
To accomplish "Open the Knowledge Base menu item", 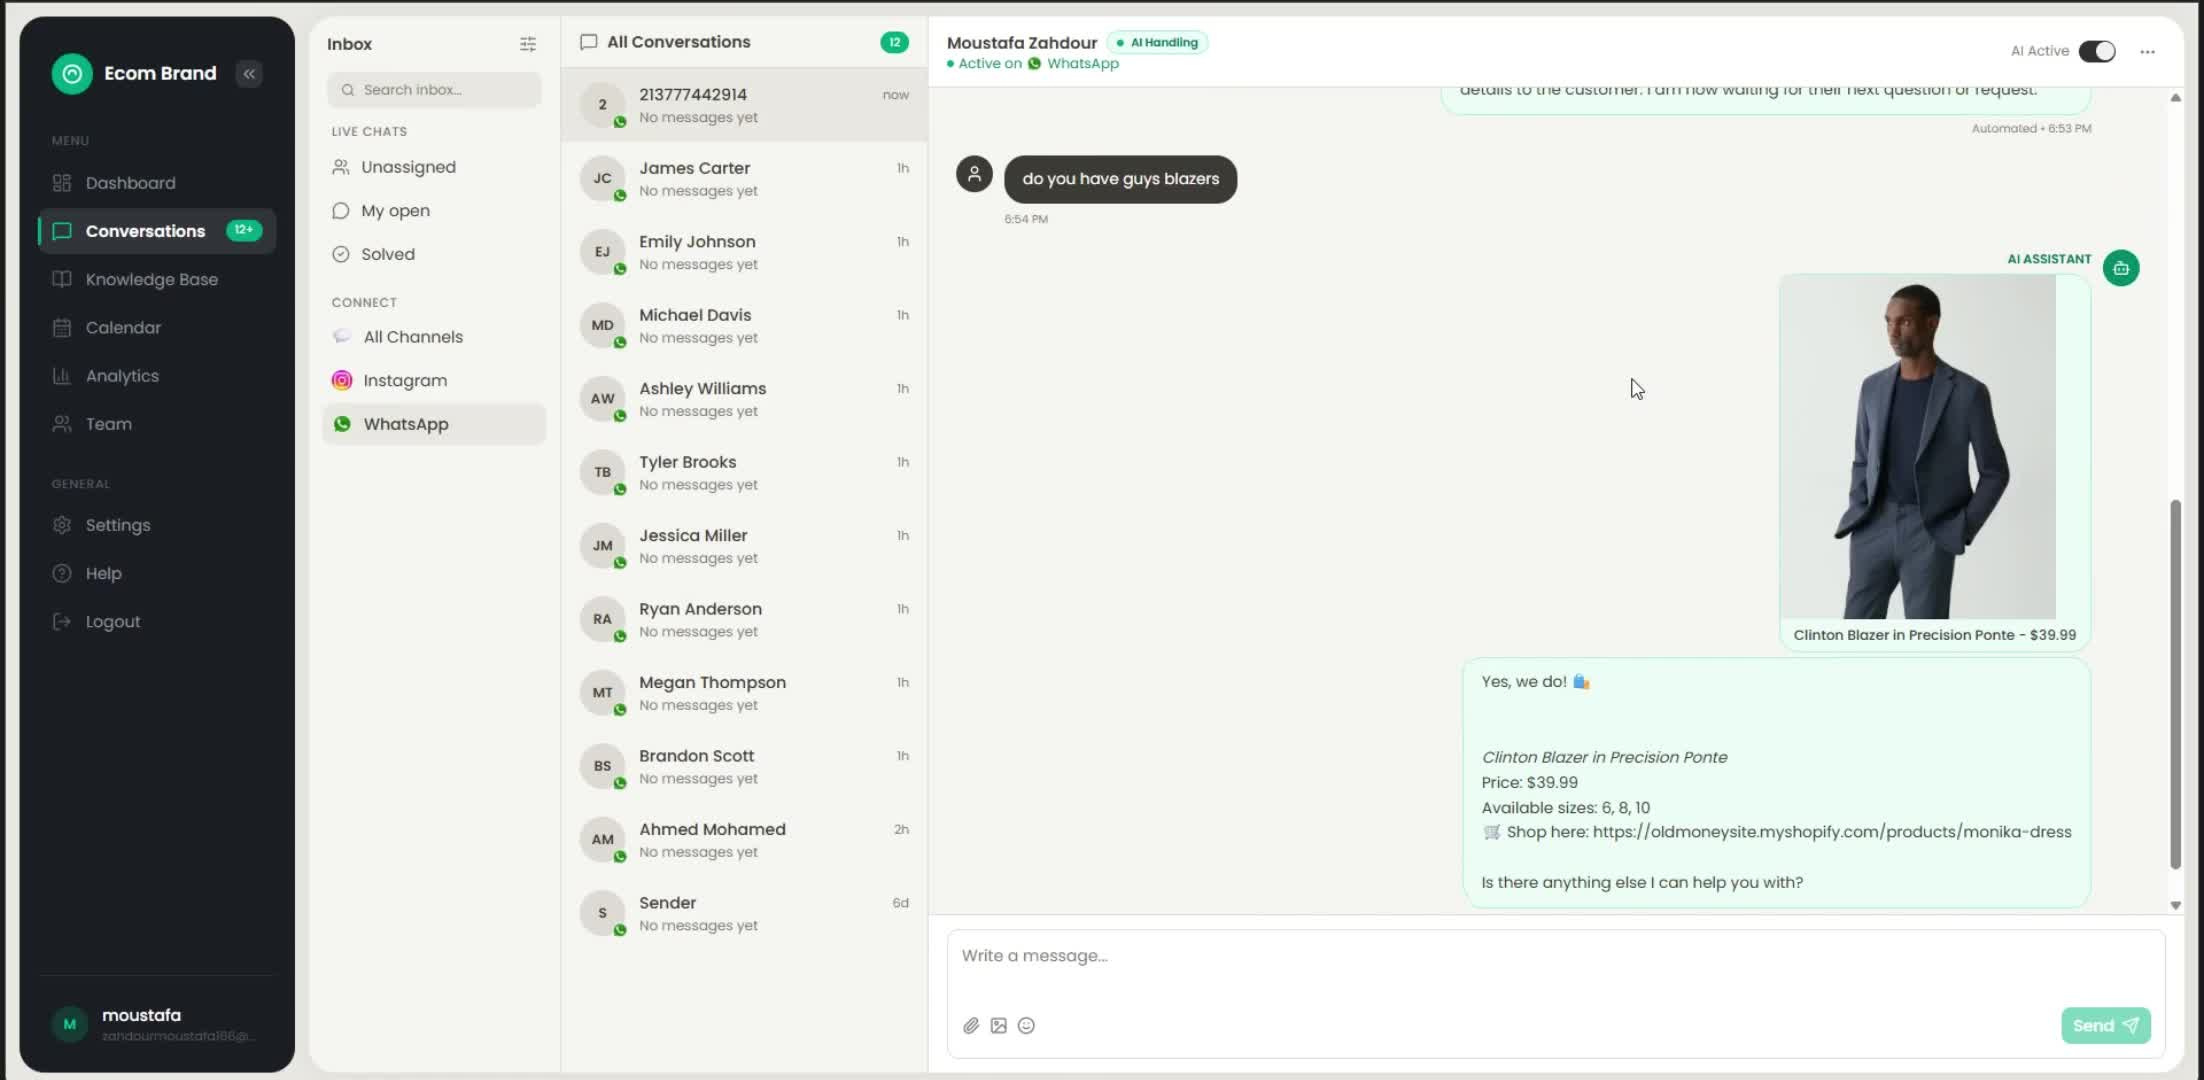I will 151,279.
